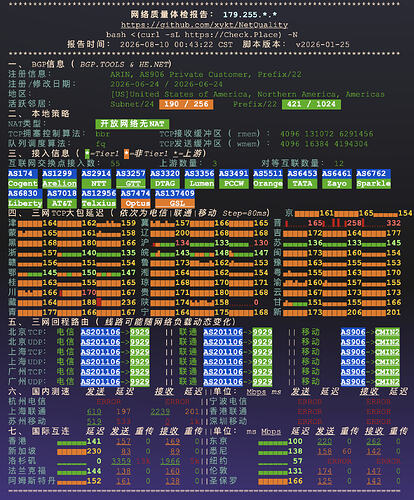Click the AS1299 badge

[x=60, y=173]
